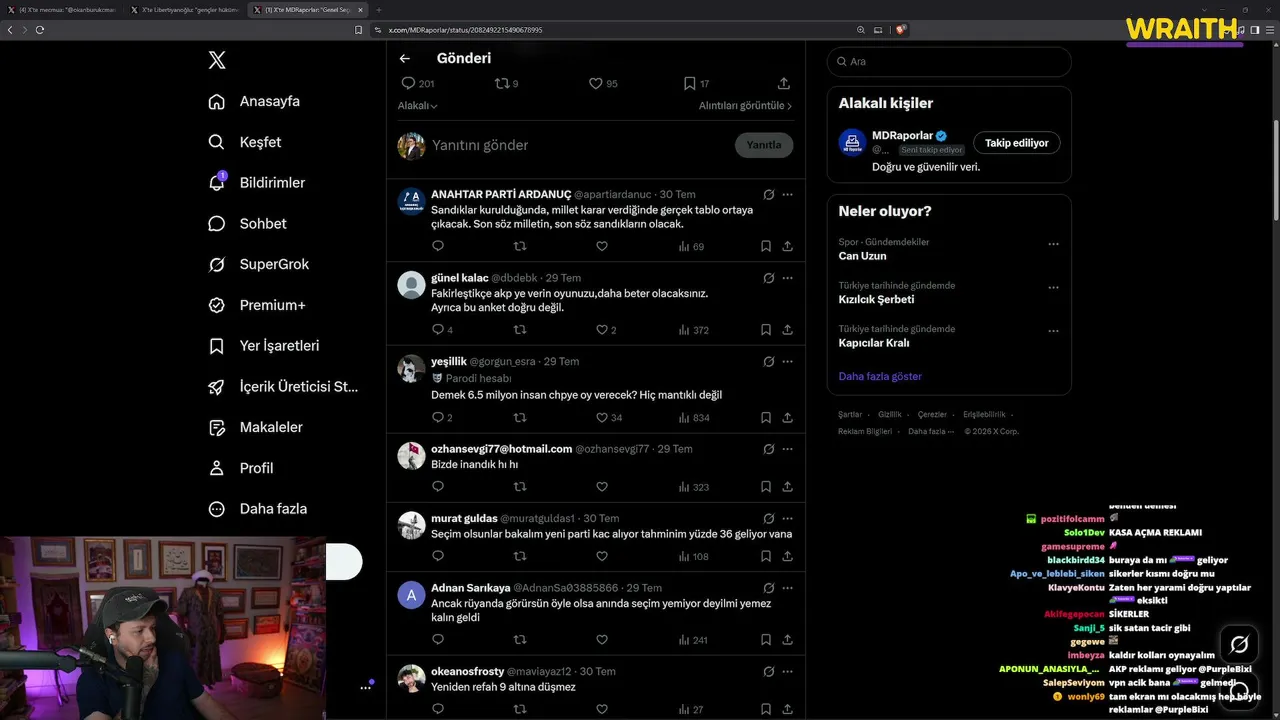Expand Daha fazla in the sidebar
The image size is (1280, 720).
[257, 509]
